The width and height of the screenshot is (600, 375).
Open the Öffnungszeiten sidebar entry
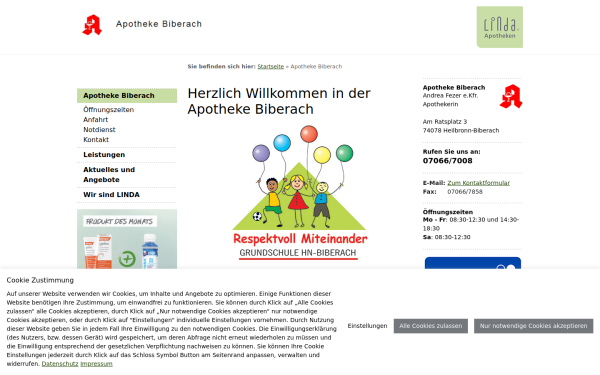click(109, 110)
